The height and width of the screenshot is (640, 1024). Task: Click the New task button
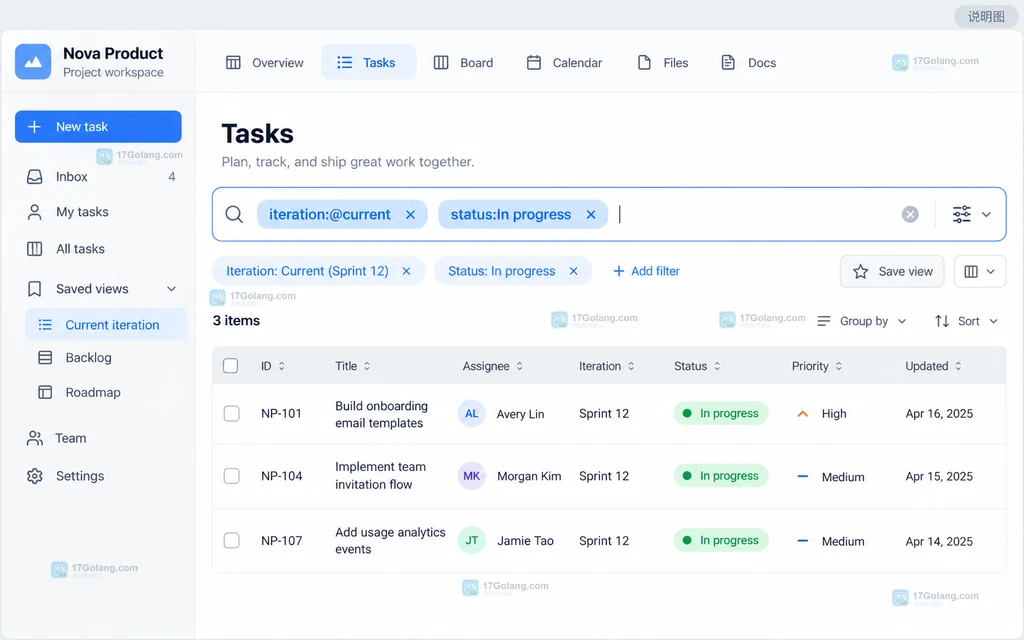[x=98, y=127]
